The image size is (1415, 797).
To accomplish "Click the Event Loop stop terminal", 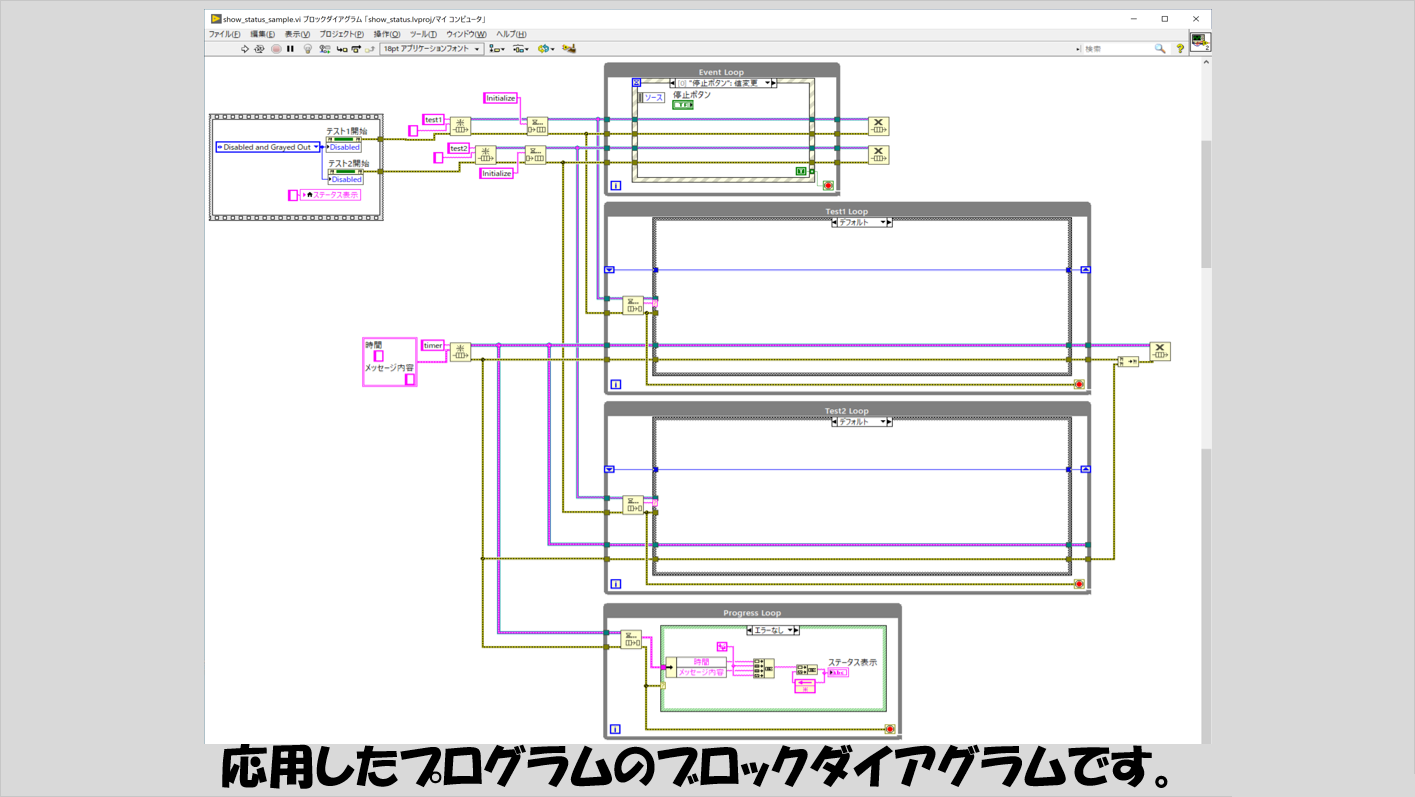I will [x=827, y=185].
